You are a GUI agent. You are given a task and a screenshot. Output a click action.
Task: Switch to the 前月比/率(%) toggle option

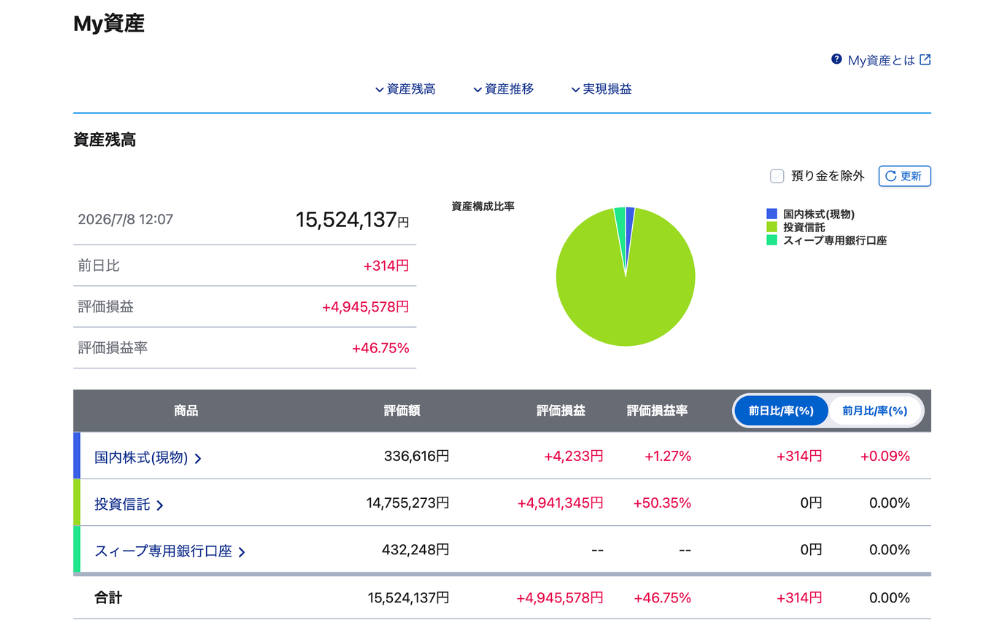(874, 411)
